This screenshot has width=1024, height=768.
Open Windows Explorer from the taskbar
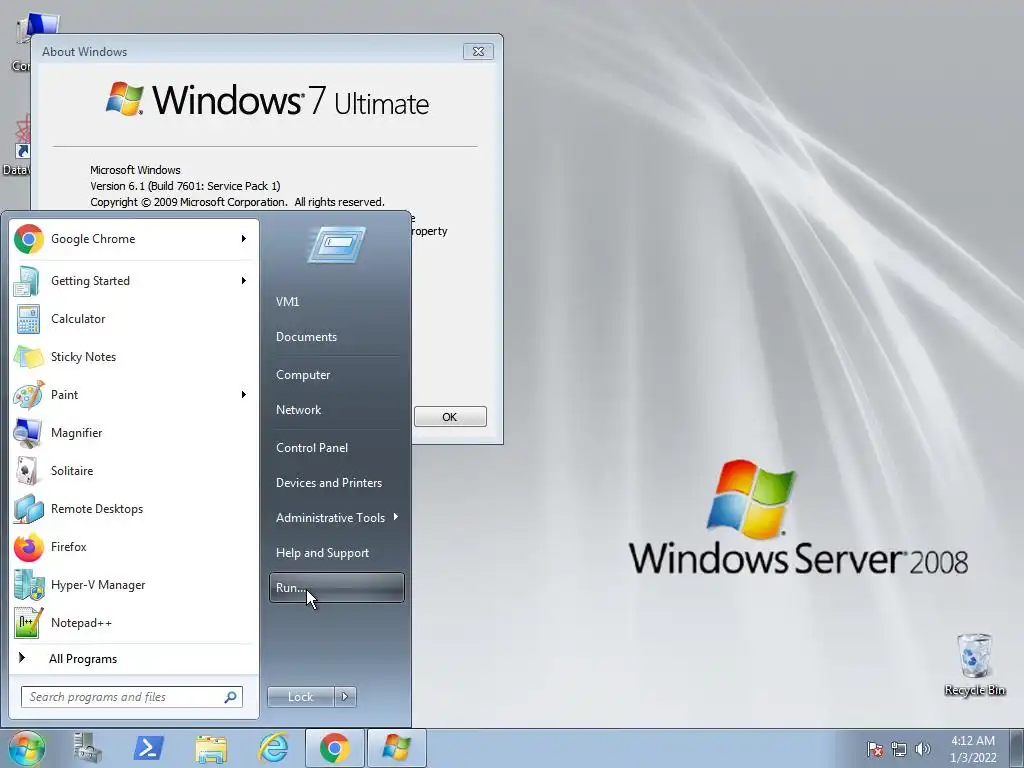pyautogui.click(x=210, y=748)
